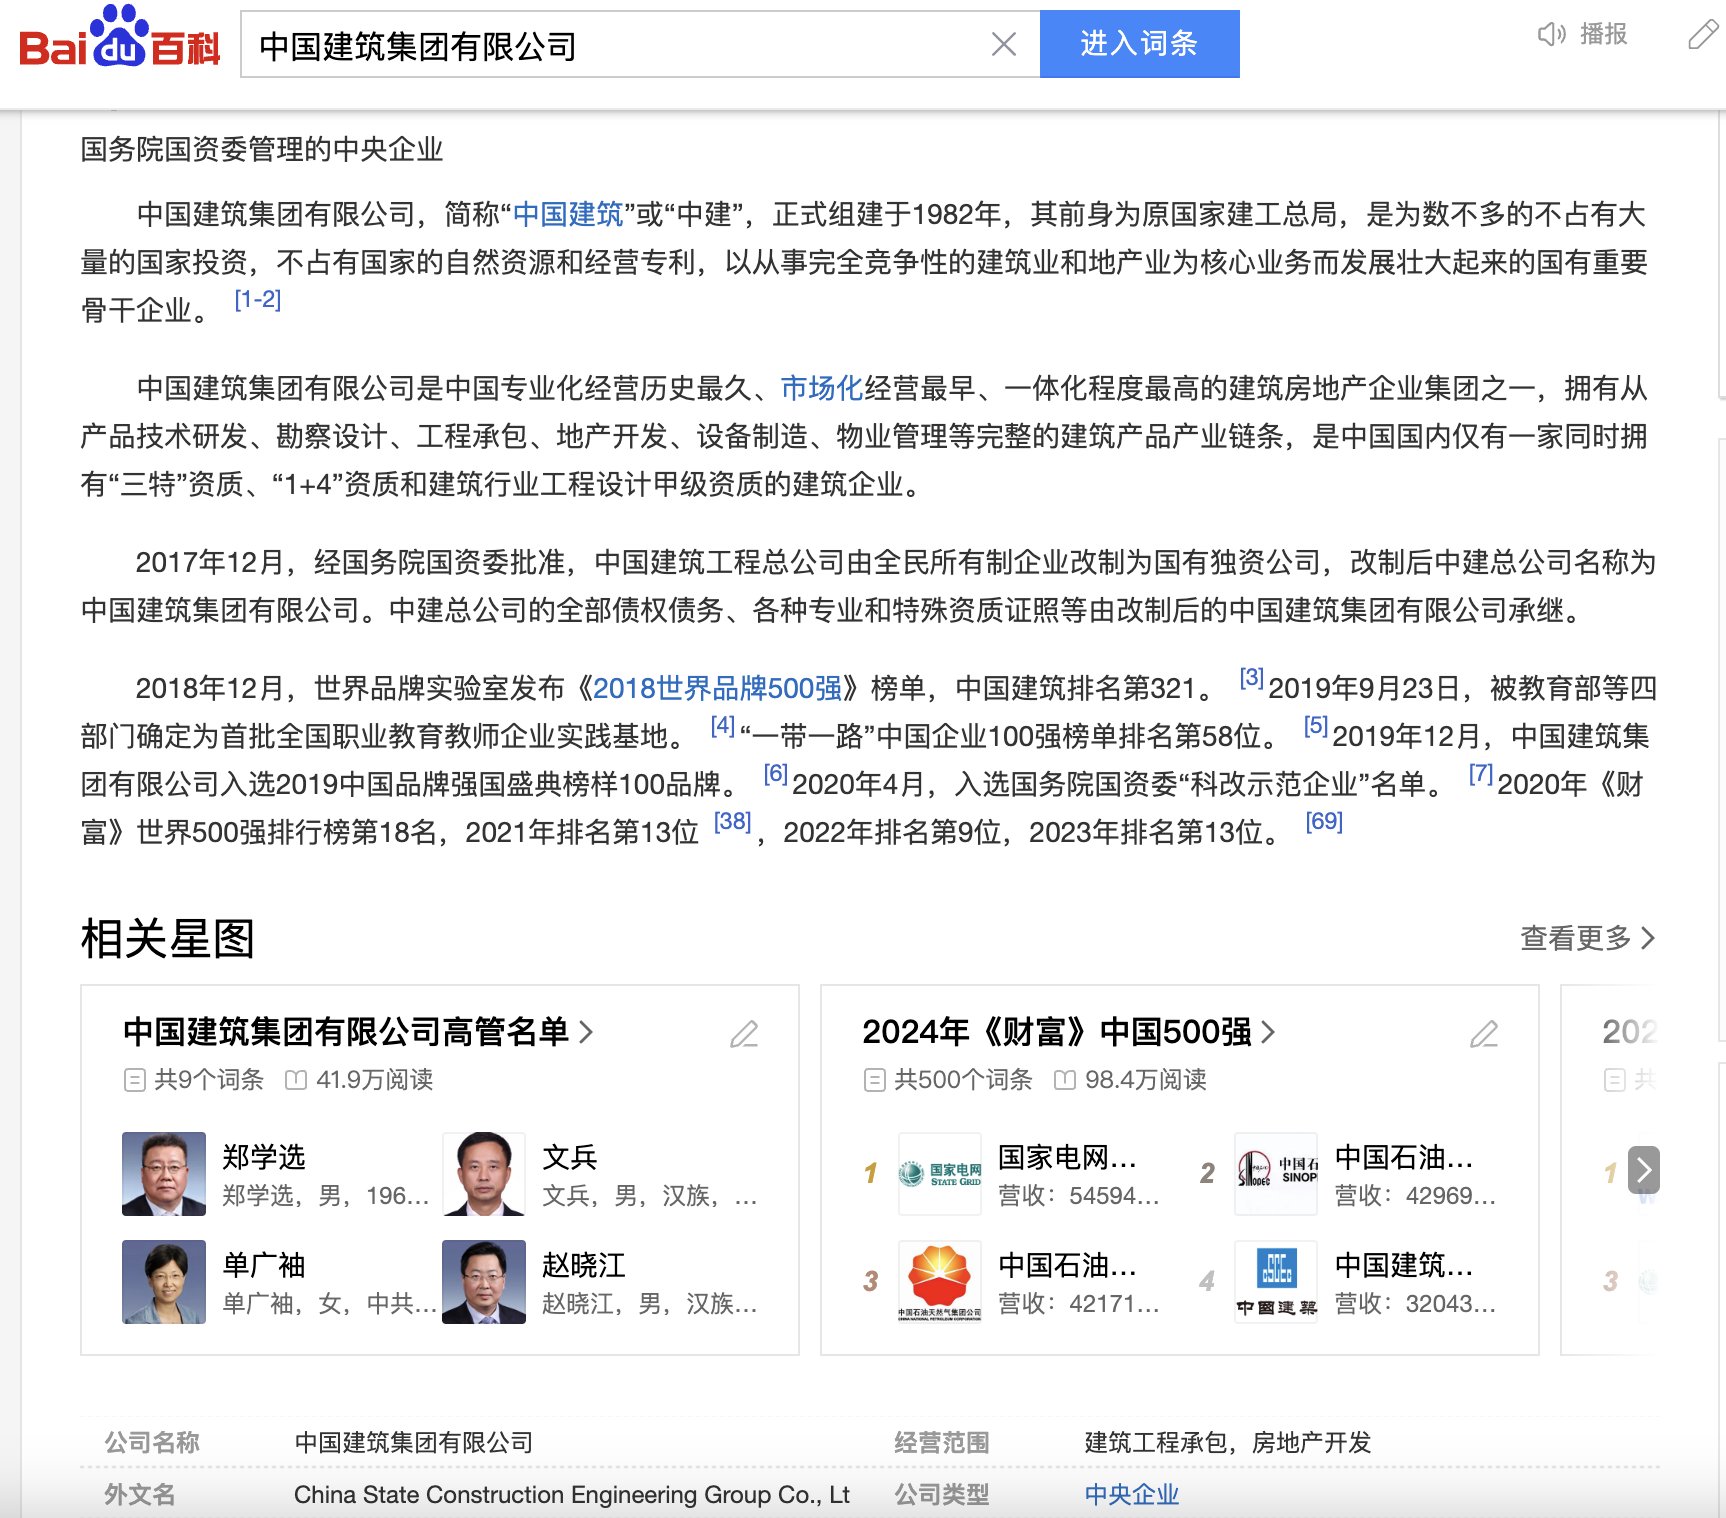This screenshot has height=1518, width=1726.
Task: Open 单广袖 name entry
Action: click(x=264, y=1265)
